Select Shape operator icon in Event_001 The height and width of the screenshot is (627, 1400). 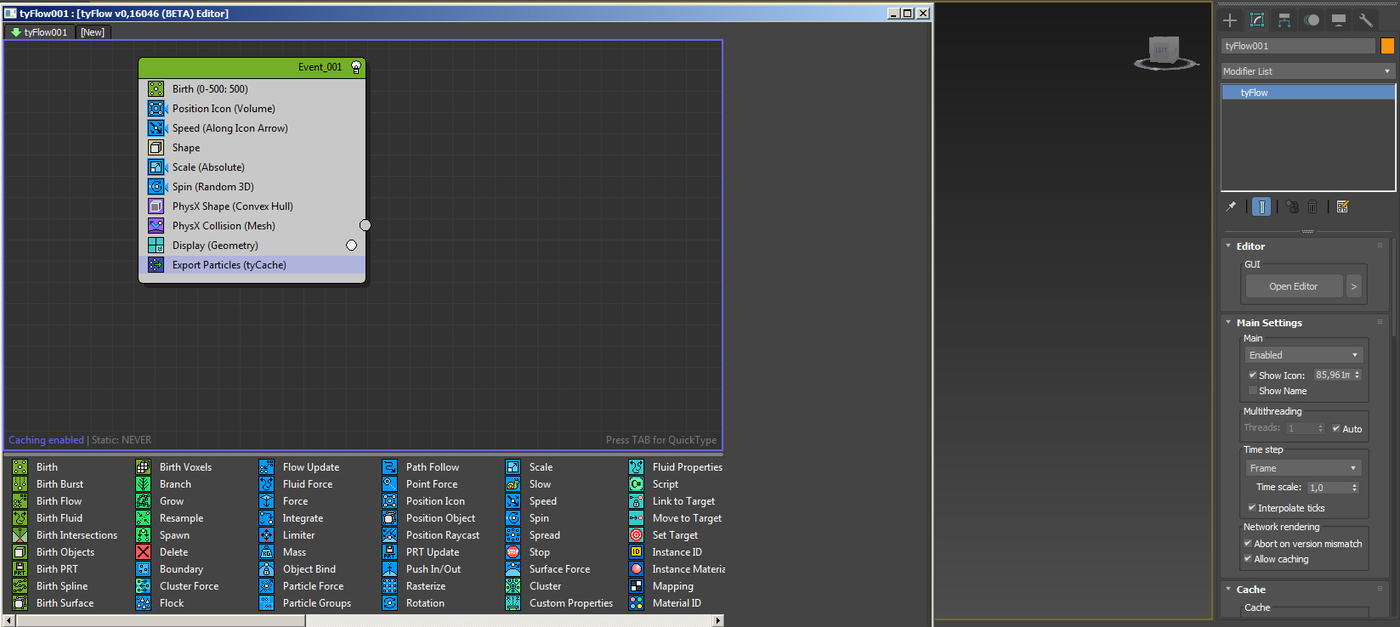(x=156, y=147)
